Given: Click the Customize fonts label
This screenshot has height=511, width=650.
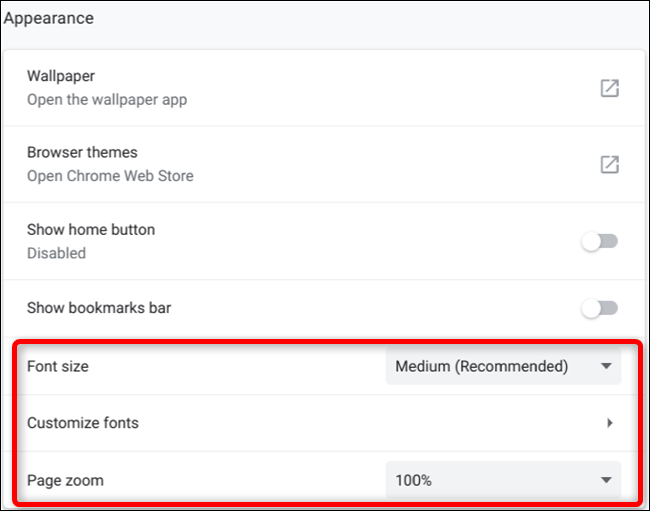Looking at the screenshot, I should click(83, 423).
